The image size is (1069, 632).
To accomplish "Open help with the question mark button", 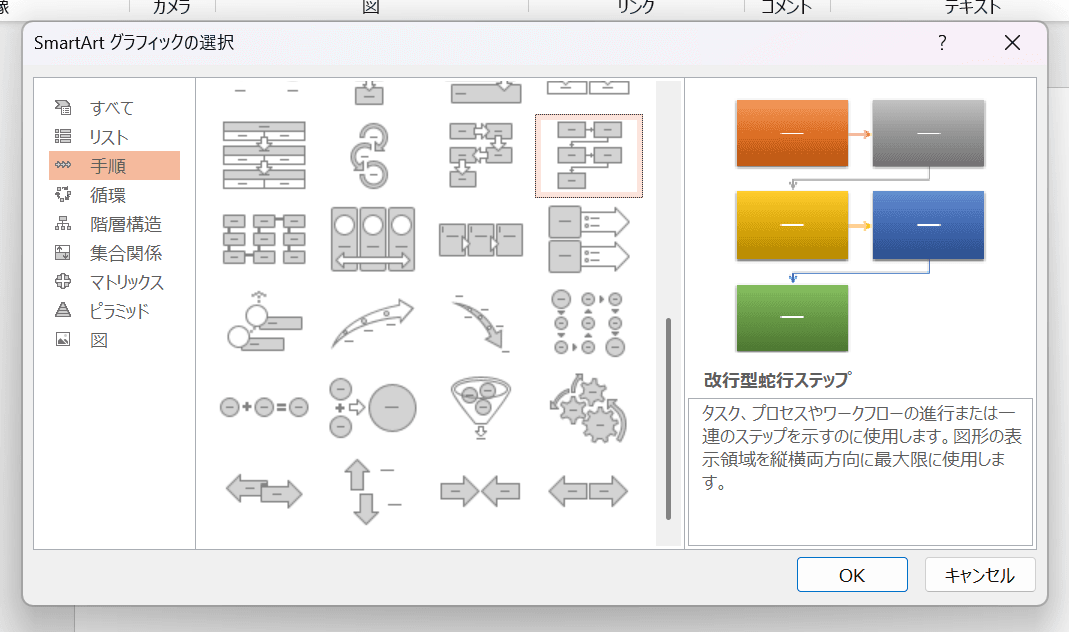I will (941, 43).
